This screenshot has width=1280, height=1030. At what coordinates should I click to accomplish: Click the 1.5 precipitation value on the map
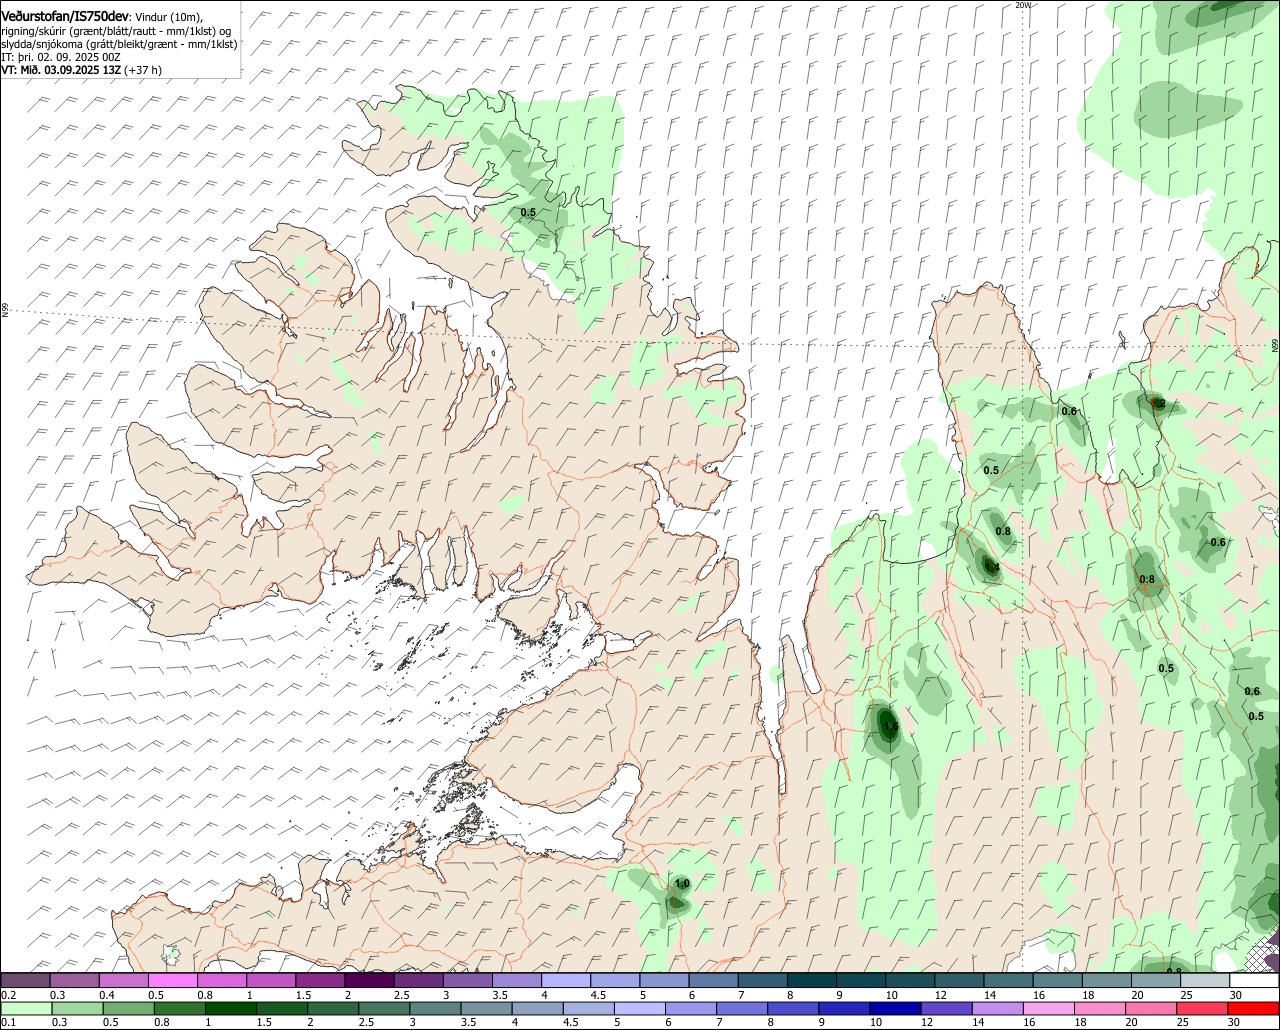[890, 727]
